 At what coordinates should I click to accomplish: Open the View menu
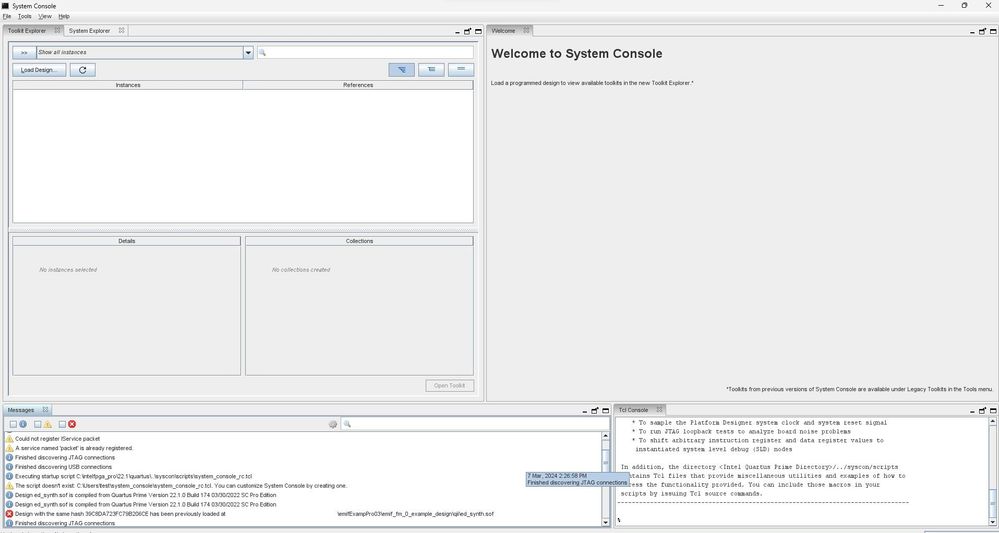click(x=45, y=16)
